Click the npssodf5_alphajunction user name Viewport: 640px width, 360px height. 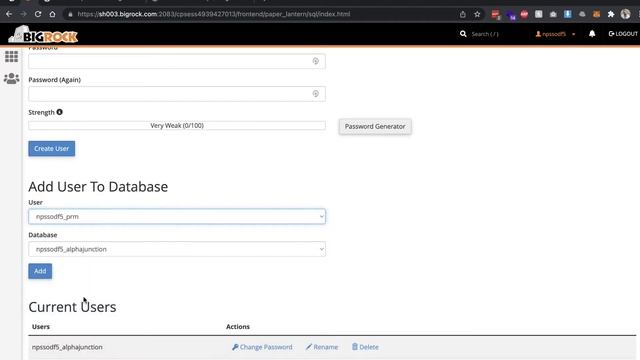[67, 347]
